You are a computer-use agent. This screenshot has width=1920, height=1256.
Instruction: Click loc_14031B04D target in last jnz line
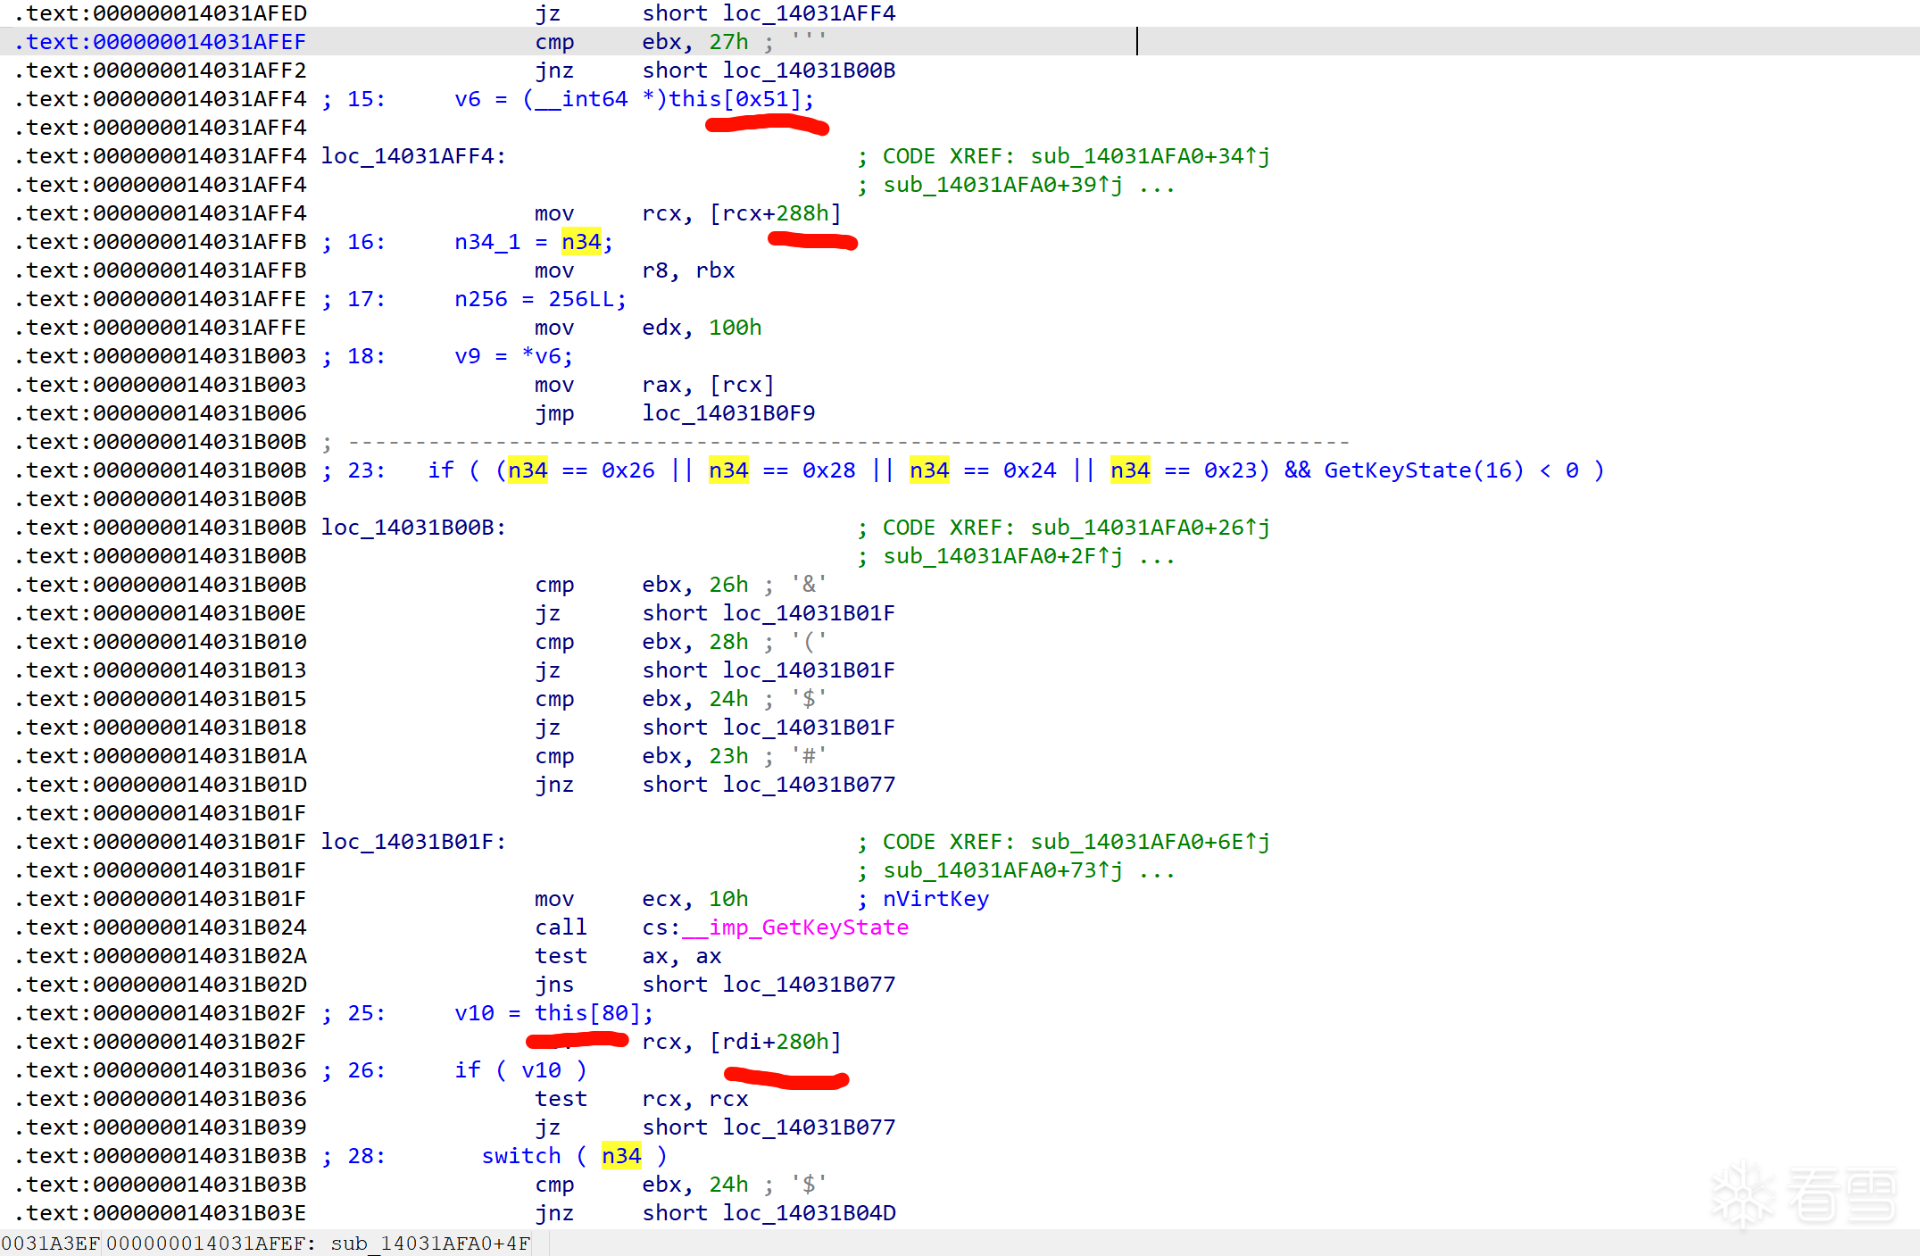808,1213
